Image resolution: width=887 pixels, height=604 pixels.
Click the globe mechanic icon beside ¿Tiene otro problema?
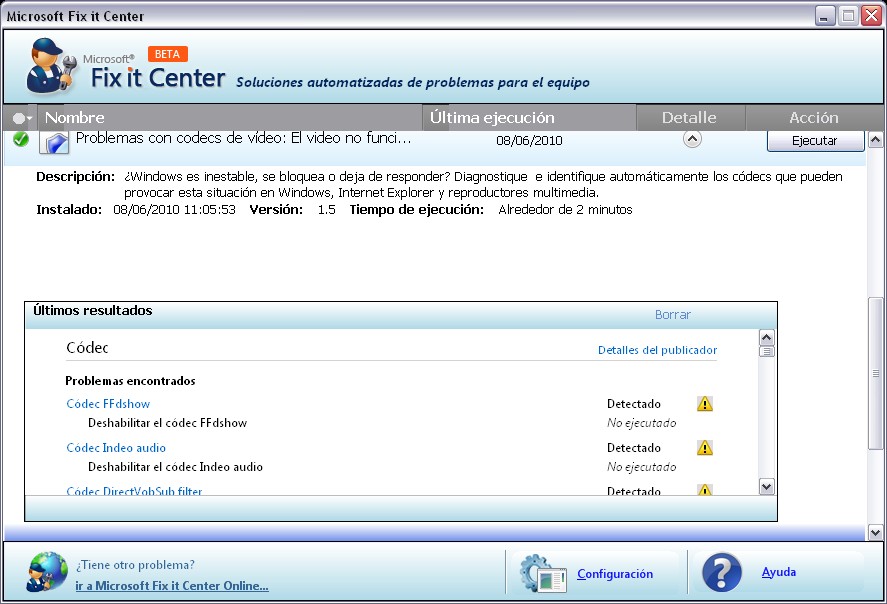tap(47, 572)
